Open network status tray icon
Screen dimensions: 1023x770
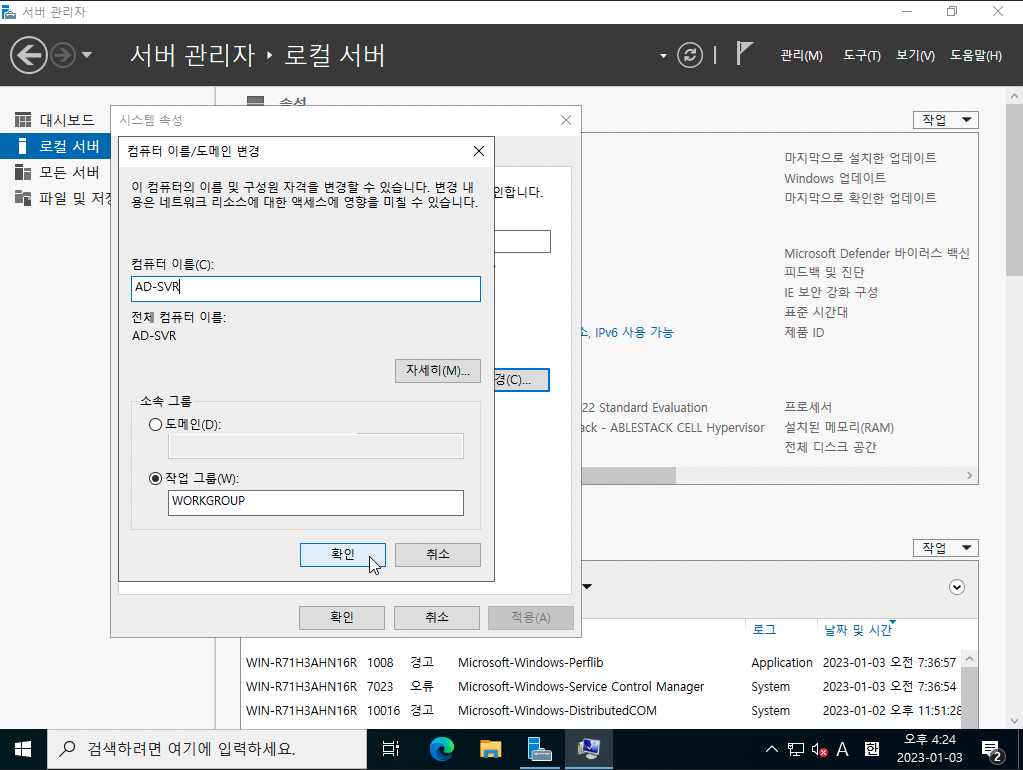tap(796, 749)
